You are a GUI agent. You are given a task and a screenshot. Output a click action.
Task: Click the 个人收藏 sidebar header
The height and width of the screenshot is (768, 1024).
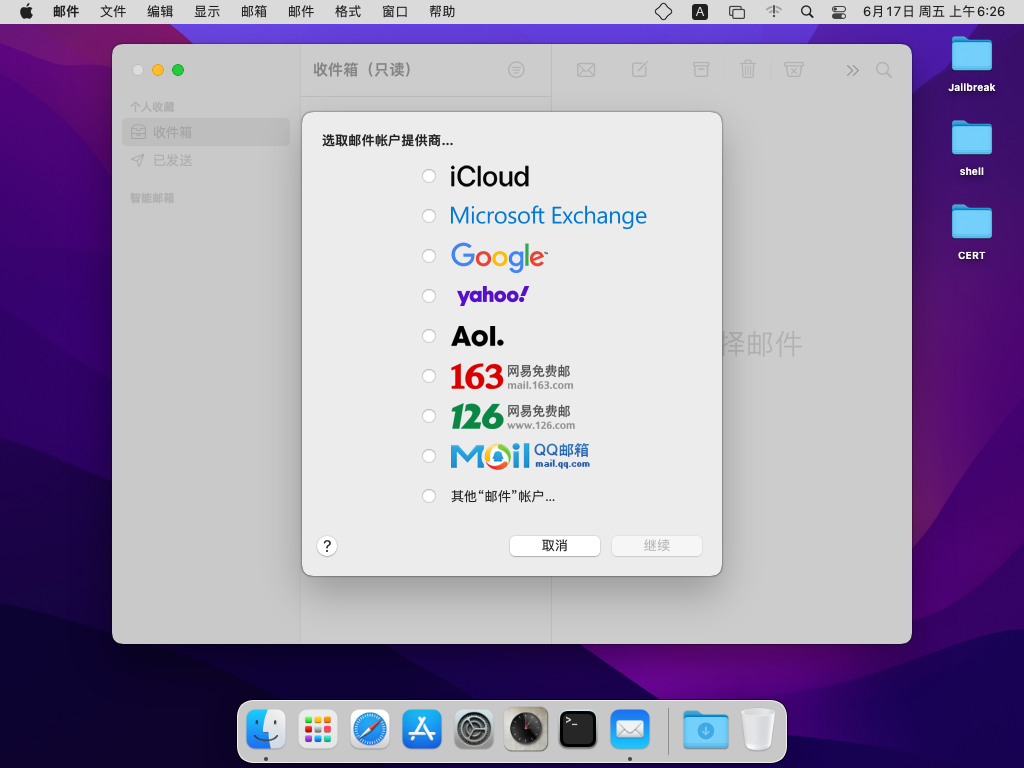152,106
